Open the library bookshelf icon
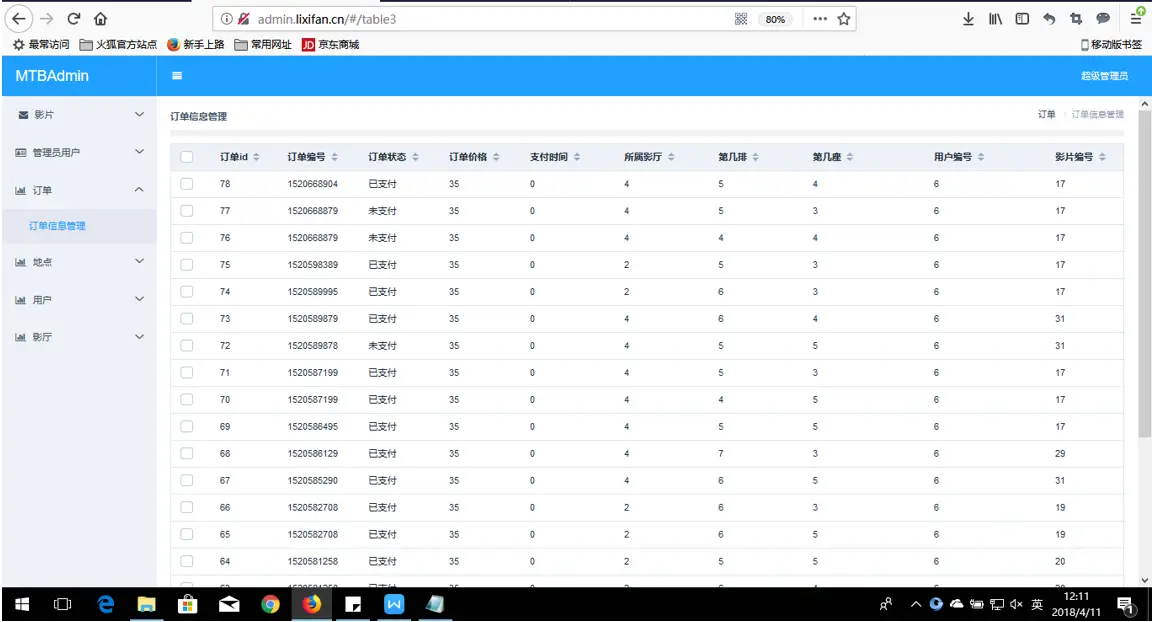Viewport: 1152px width, 622px height. coord(995,19)
